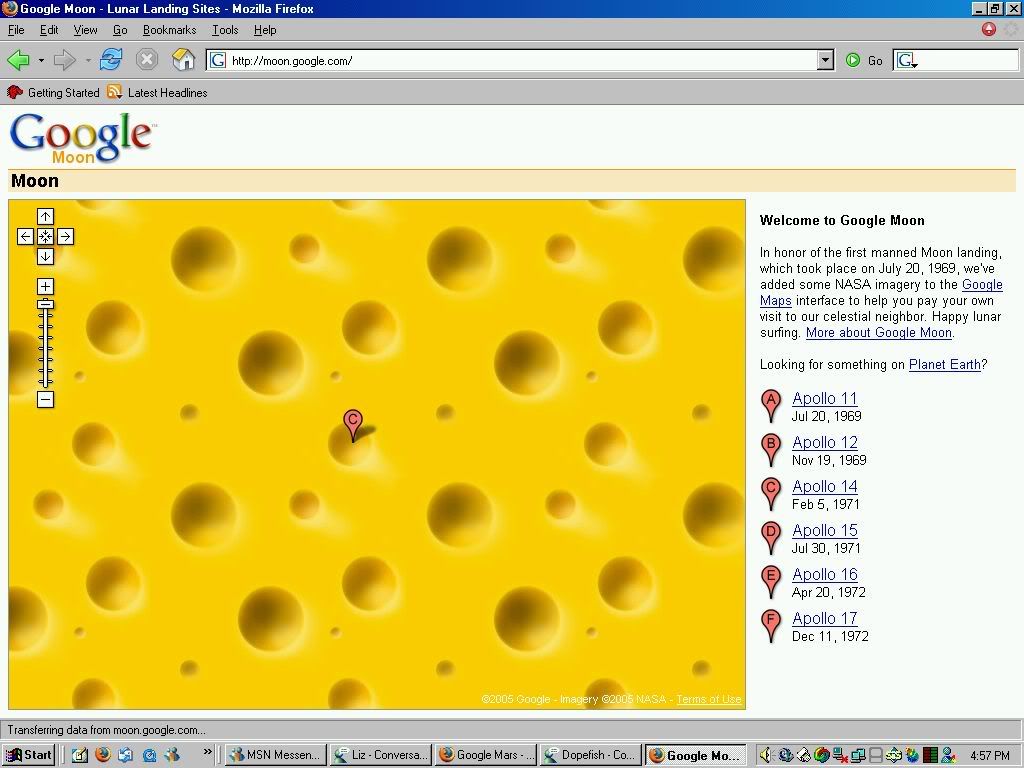The height and width of the screenshot is (768, 1024).
Task: Click the grey Forward arrow button
Action: [65, 61]
